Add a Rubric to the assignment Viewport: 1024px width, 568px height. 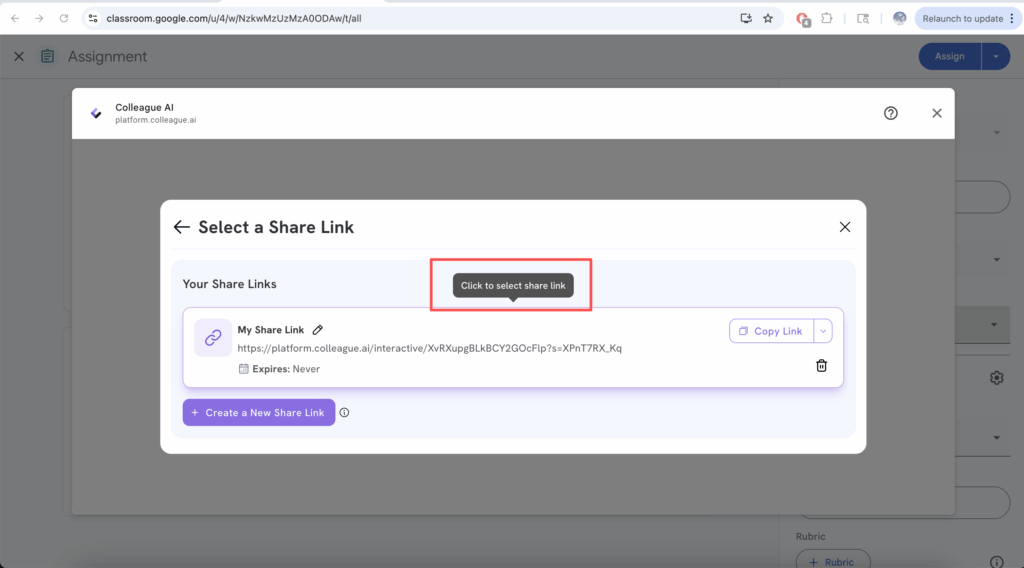pyautogui.click(x=832, y=561)
